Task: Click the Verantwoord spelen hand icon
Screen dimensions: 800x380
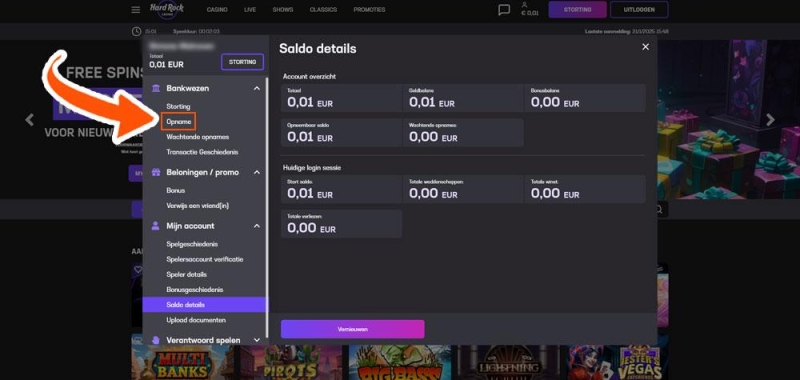Action: point(156,340)
